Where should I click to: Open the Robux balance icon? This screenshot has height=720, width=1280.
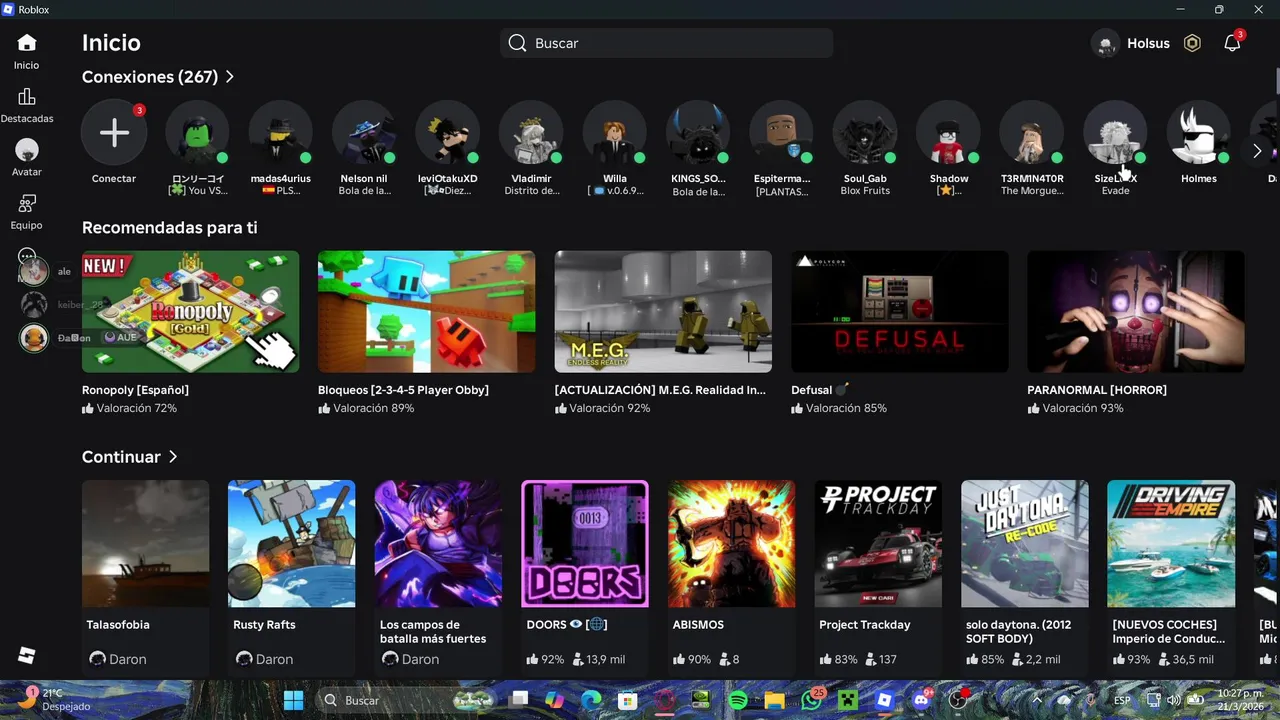point(1192,43)
